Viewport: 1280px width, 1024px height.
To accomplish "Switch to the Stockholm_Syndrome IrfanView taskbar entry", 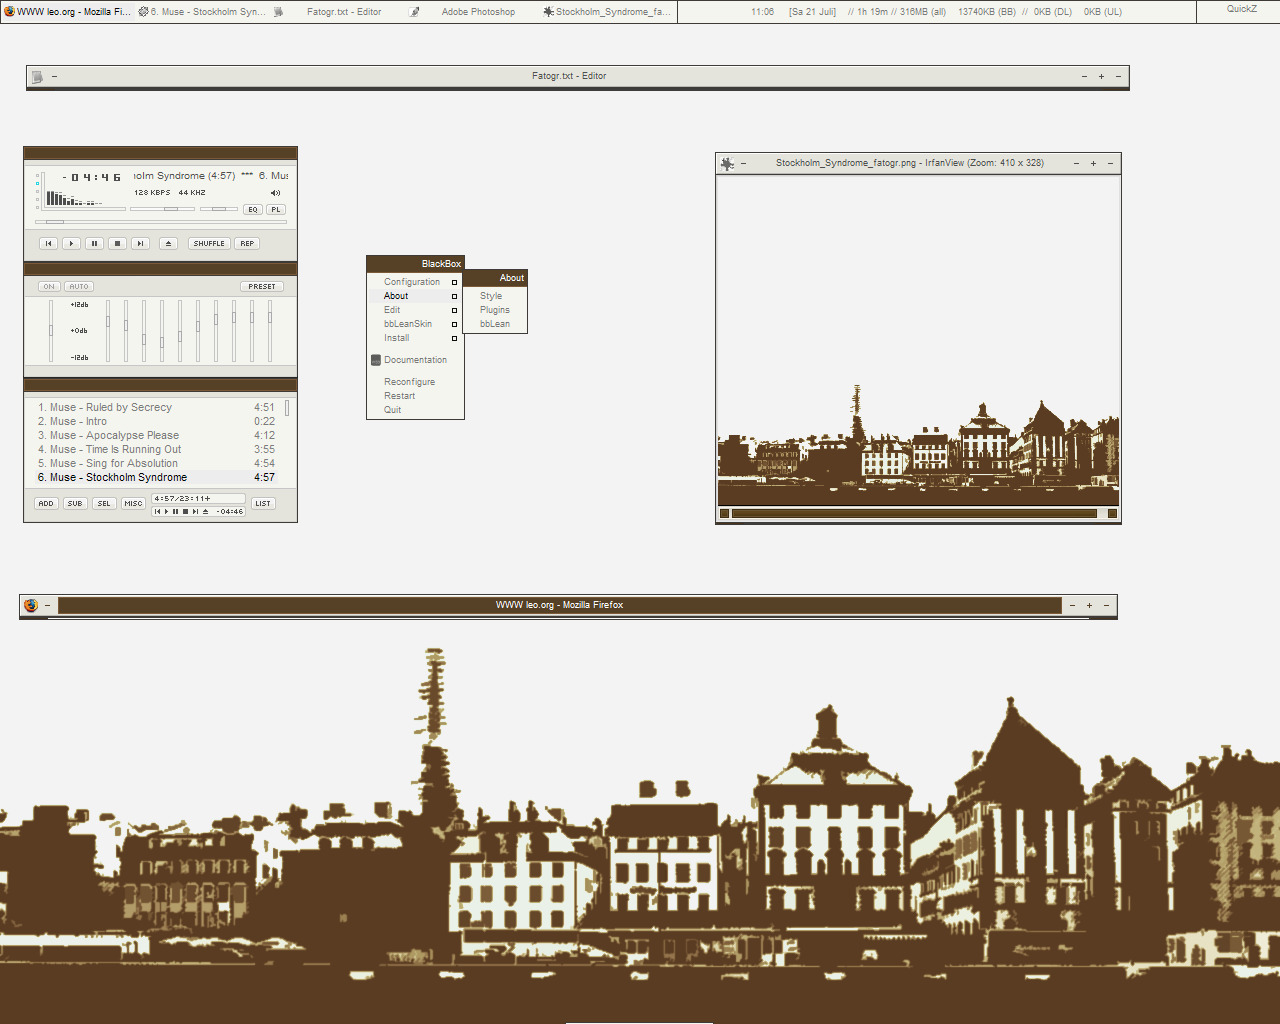I will pyautogui.click(x=608, y=12).
